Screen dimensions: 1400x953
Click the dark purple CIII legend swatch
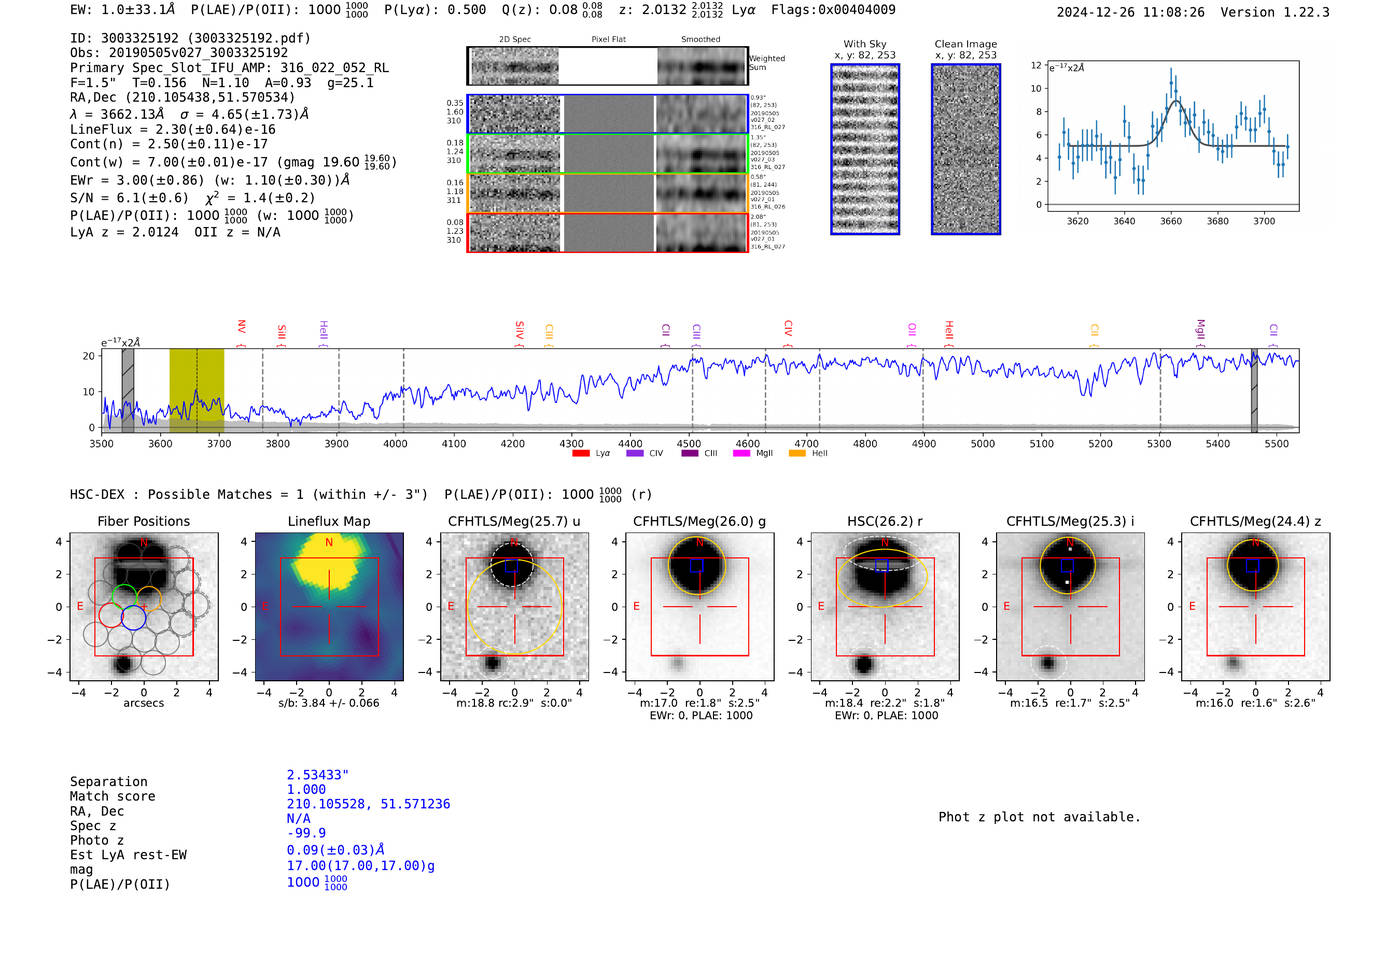pyautogui.click(x=690, y=453)
